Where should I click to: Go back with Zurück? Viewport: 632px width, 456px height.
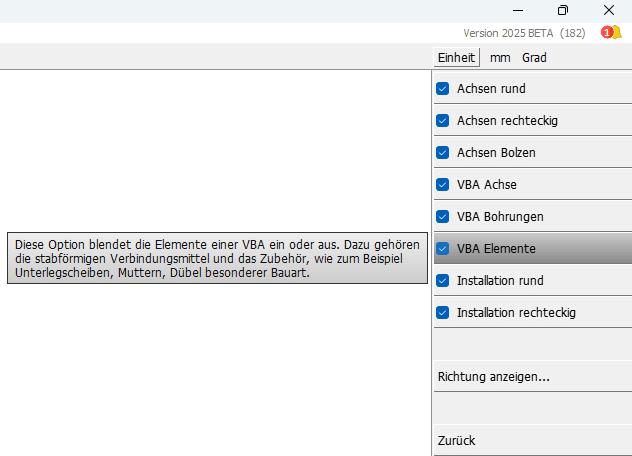456,440
